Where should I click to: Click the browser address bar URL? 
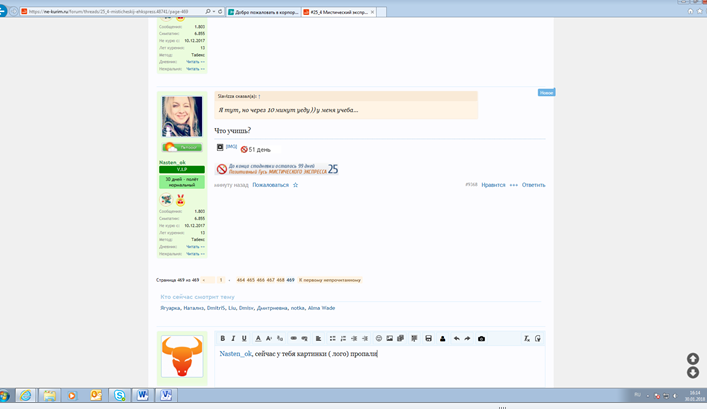coord(108,11)
